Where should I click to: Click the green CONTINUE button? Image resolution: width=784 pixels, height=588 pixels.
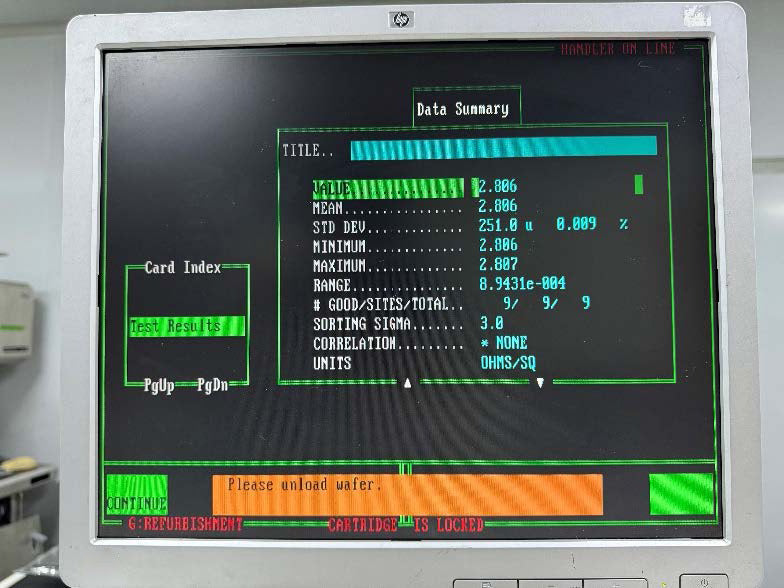pyautogui.click(x=136, y=495)
